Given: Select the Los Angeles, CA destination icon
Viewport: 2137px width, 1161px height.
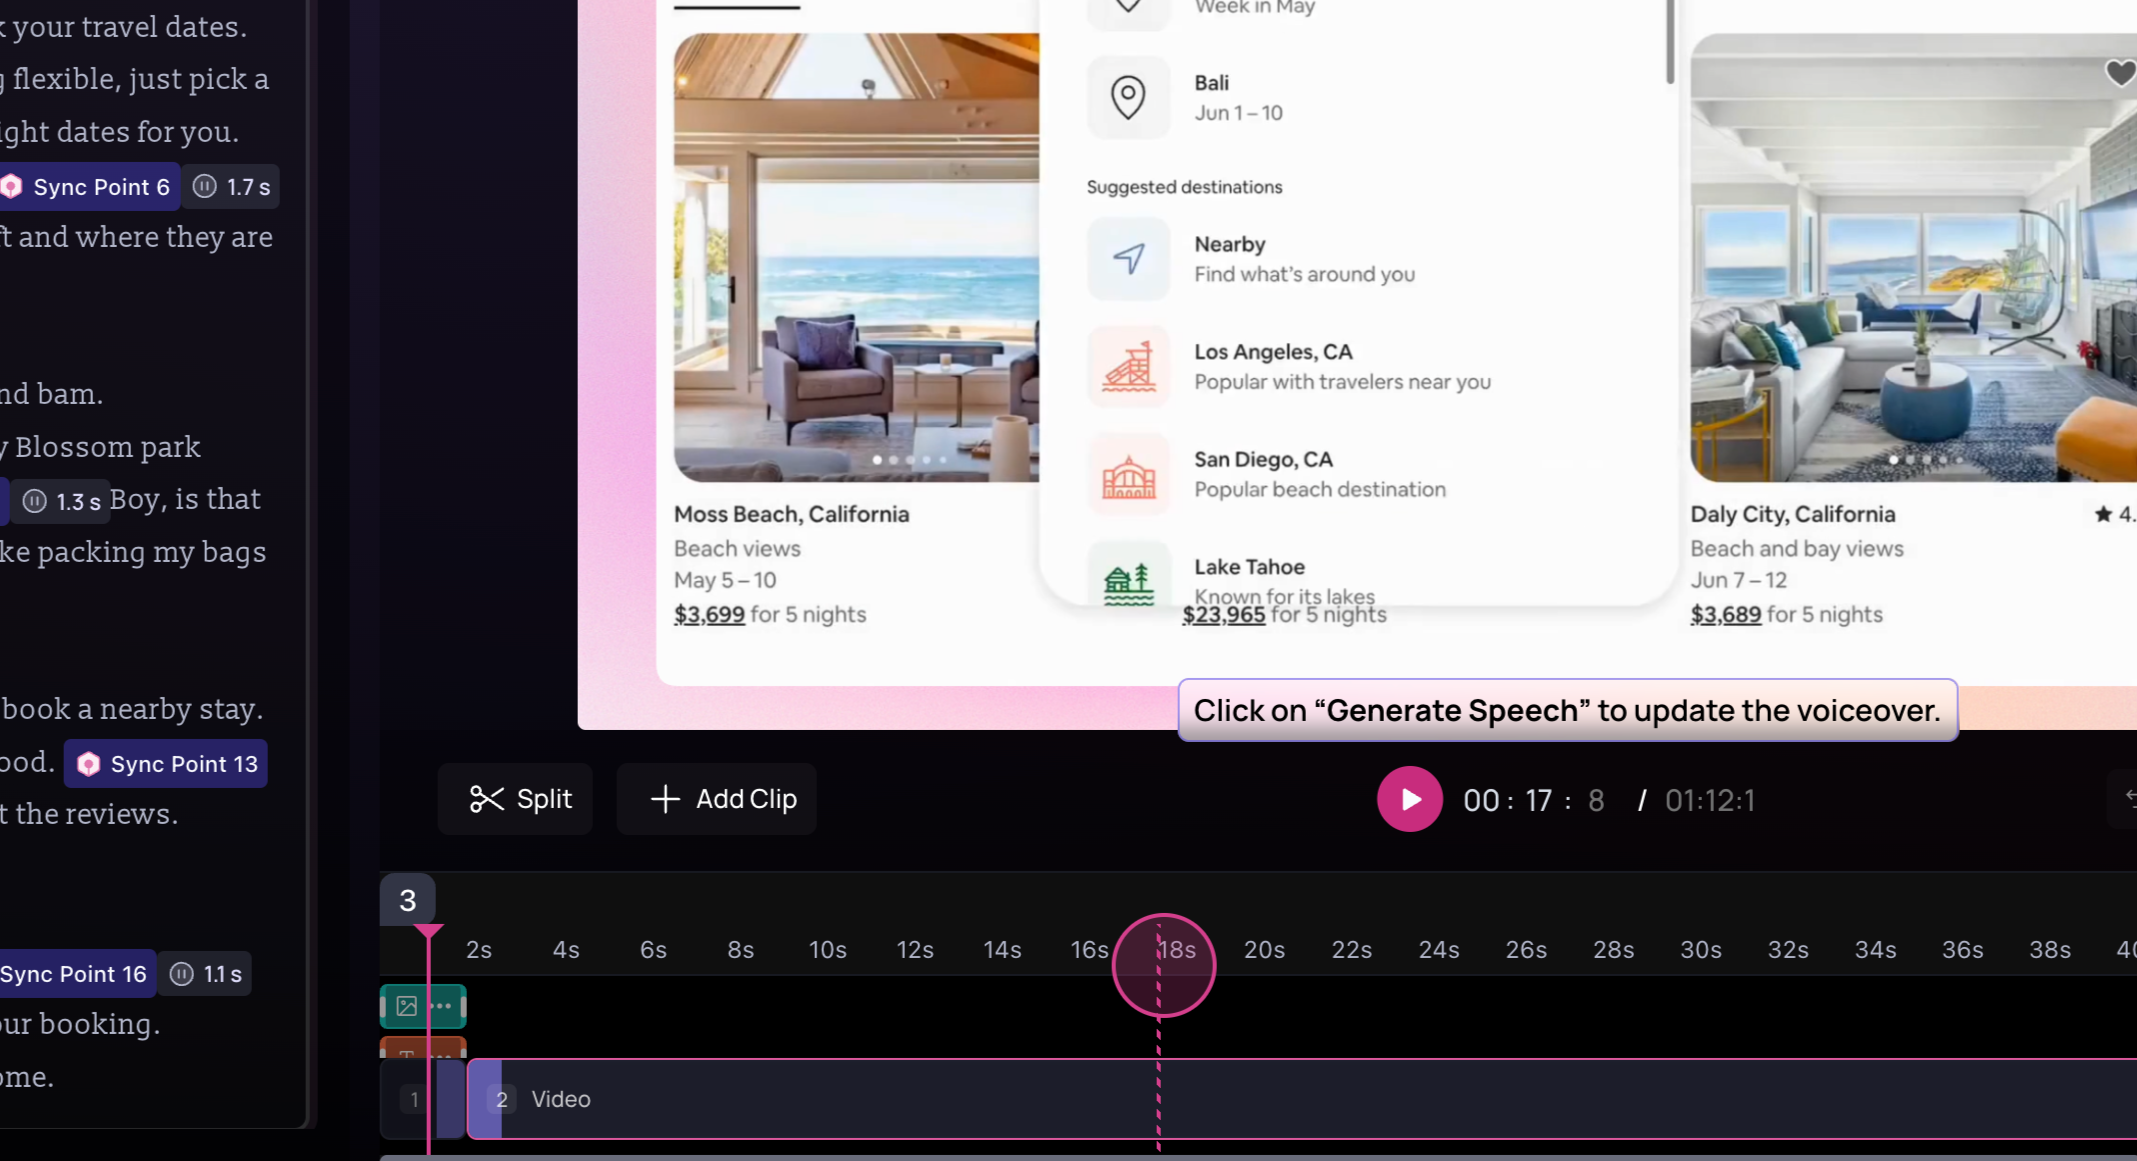Looking at the screenshot, I should 1129,366.
